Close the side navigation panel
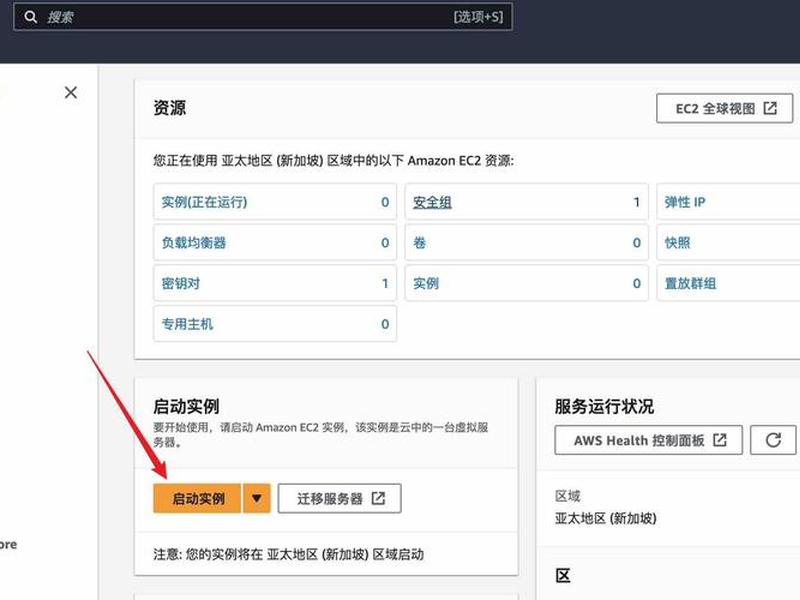This screenshot has height=600, width=800. [71, 92]
